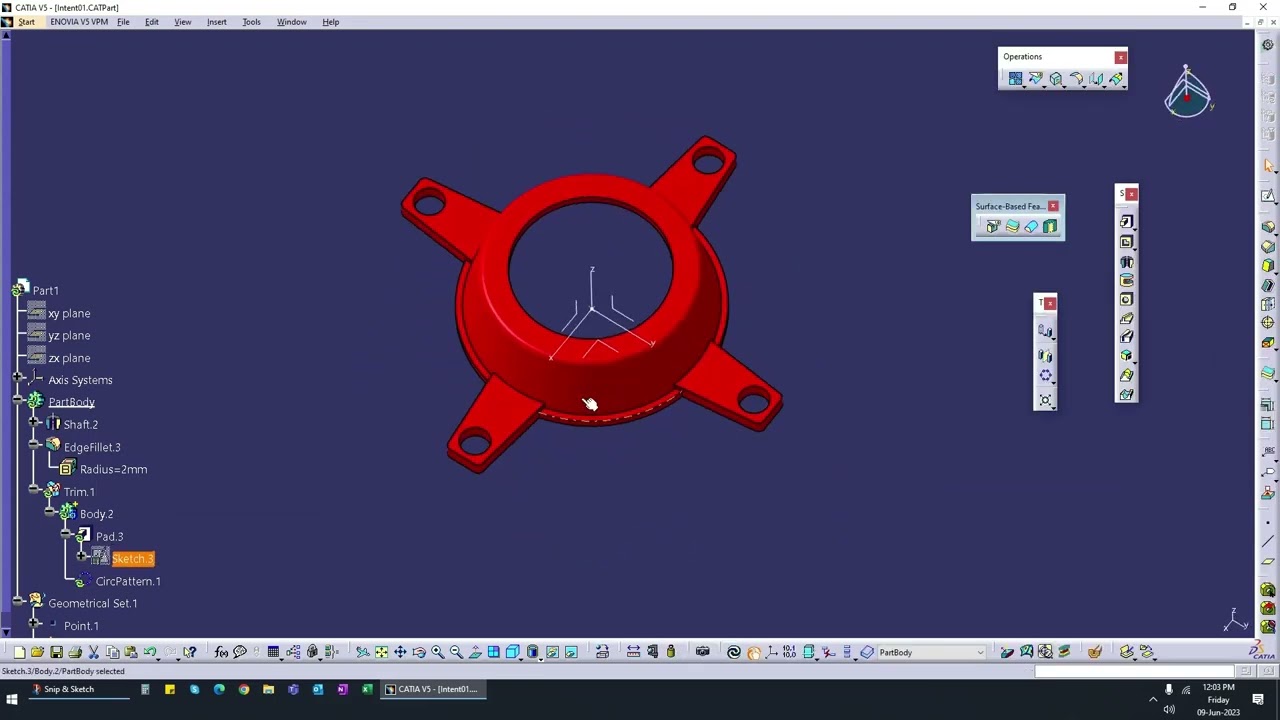Viewport: 1280px width, 720px height.
Task: Open the ENOVIA V5 VPM menu
Action: [79, 22]
